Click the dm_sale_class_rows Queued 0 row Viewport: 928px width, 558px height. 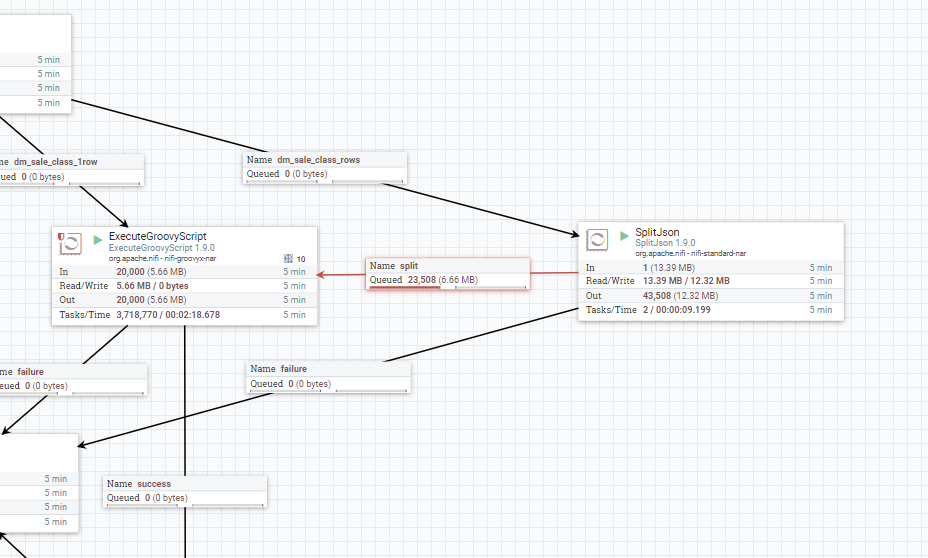(325, 174)
